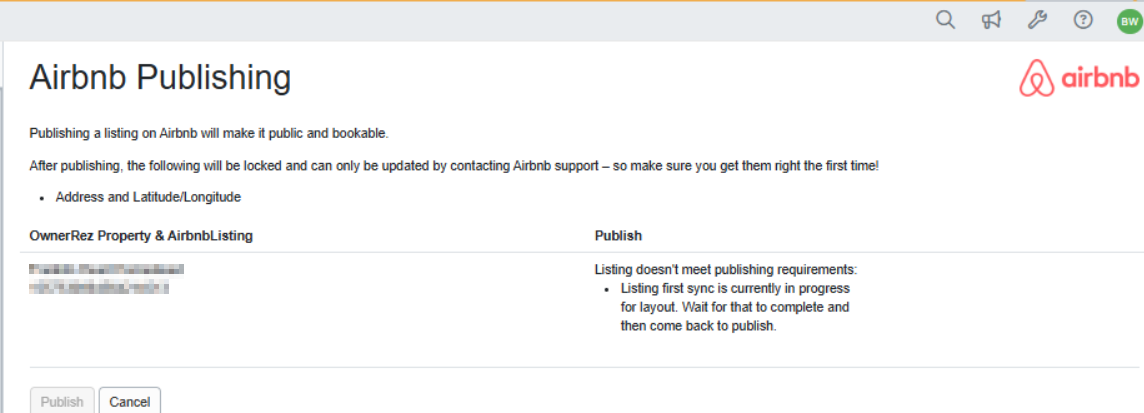Click the search magnifier icon
This screenshot has height=413, width=1144.
click(945, 20)
